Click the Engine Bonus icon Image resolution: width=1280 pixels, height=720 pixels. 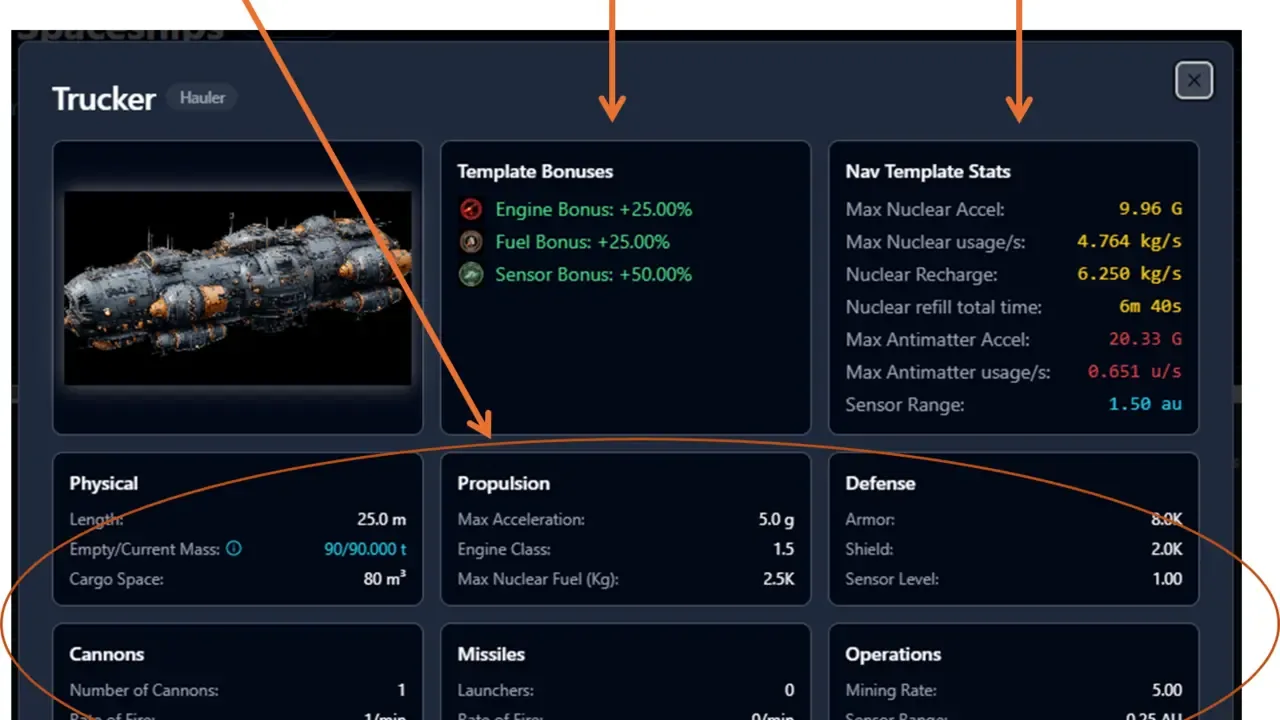coord(471,209)
